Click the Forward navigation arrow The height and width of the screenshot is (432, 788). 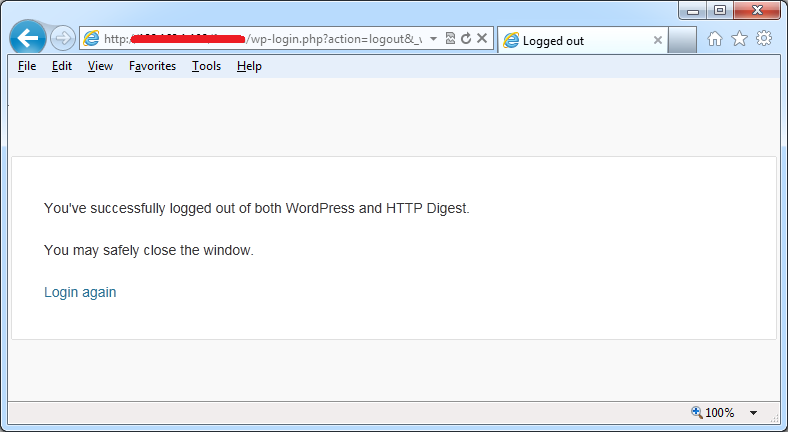[63, 38]
